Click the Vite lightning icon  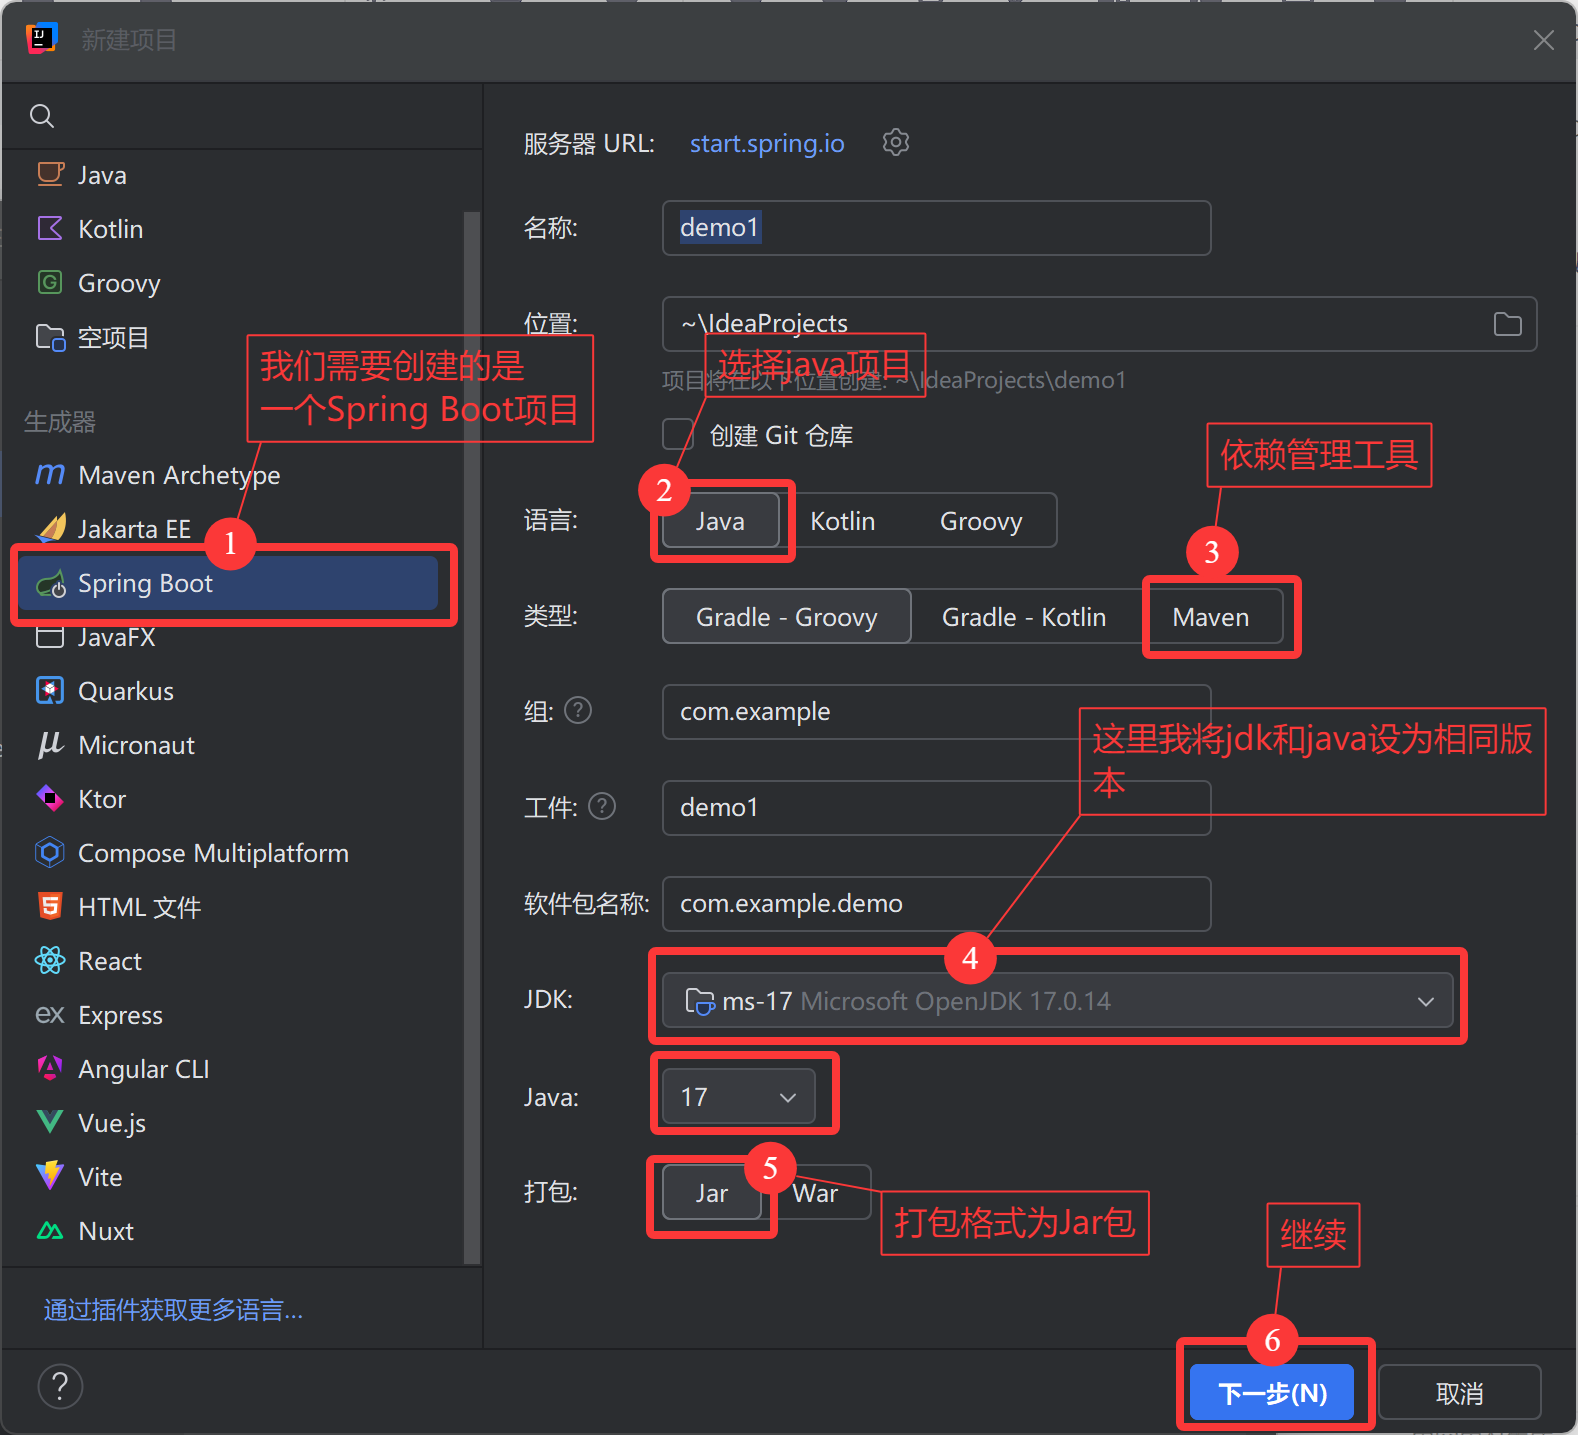pyautogui.click(x=50, y=1176)
